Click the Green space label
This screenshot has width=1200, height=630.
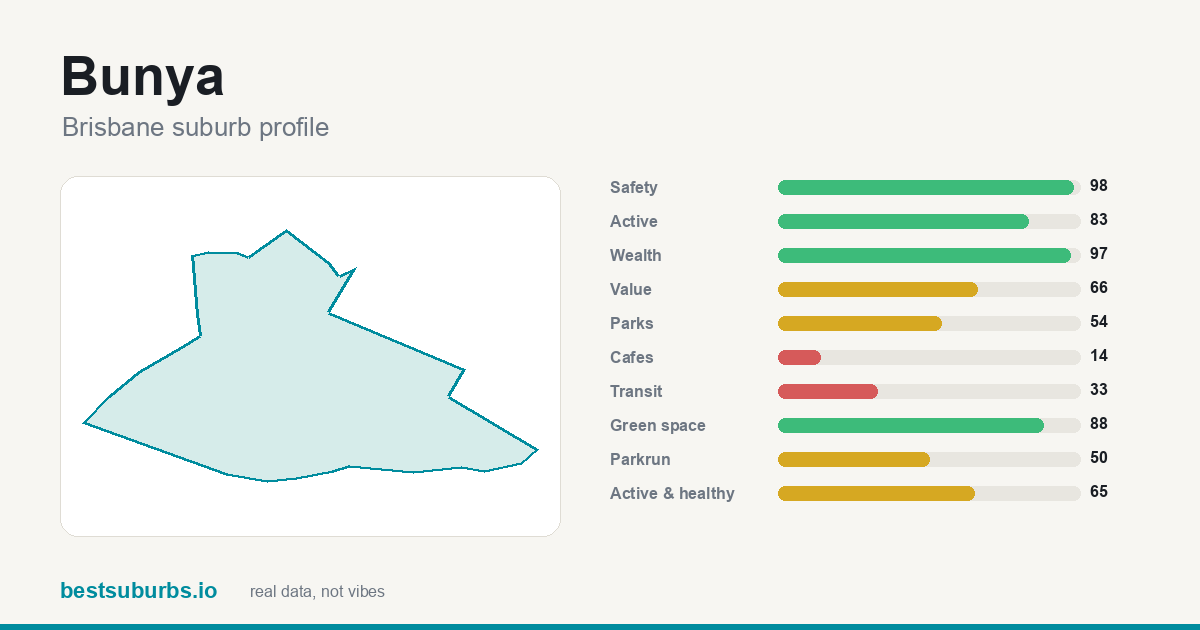coord(658,426)
